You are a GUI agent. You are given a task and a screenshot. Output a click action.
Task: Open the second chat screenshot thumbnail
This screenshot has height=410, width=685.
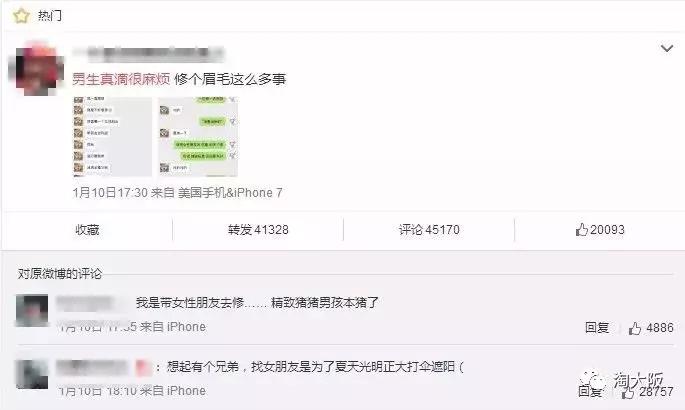click(x=198, y=137)
